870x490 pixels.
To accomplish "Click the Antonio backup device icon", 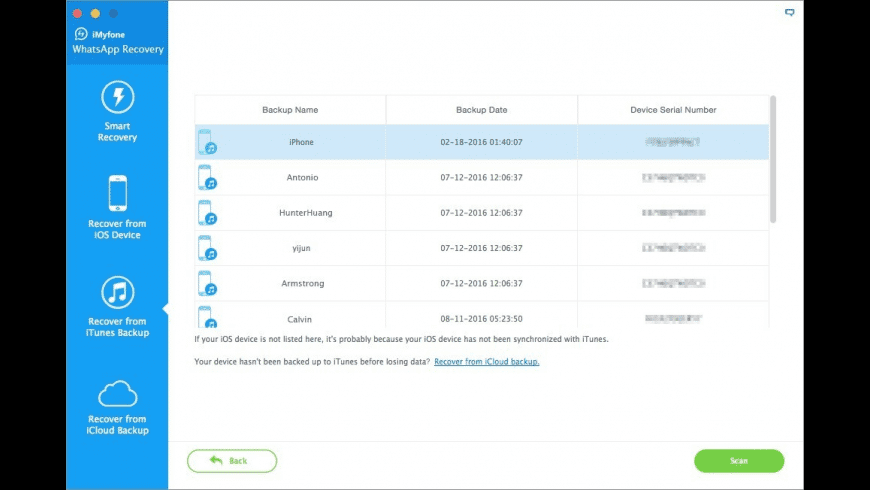I will coord(207,177).
